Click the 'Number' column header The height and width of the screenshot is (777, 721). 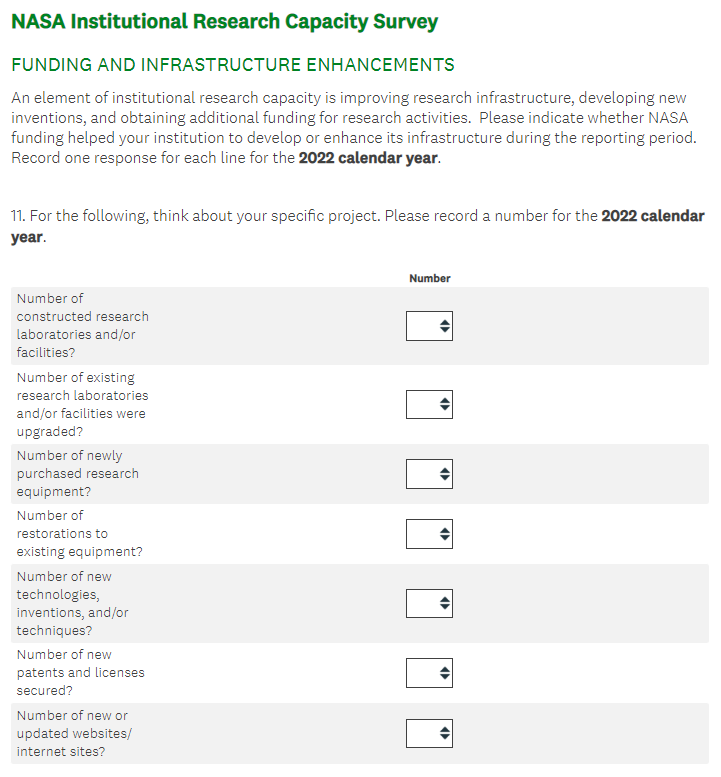pos(430,278)
